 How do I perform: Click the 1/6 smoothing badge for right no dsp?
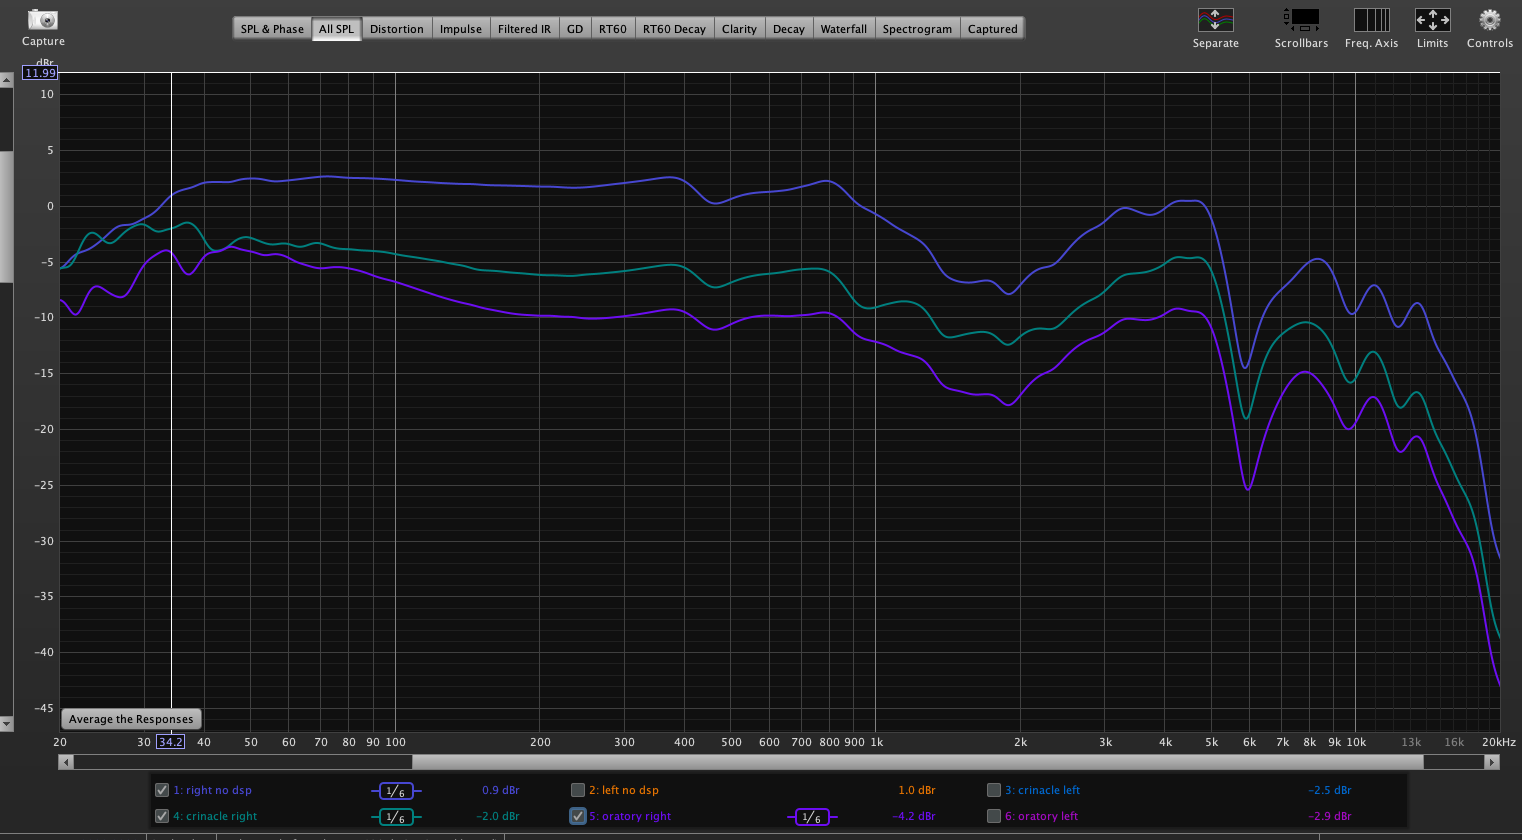click(396, 791)
